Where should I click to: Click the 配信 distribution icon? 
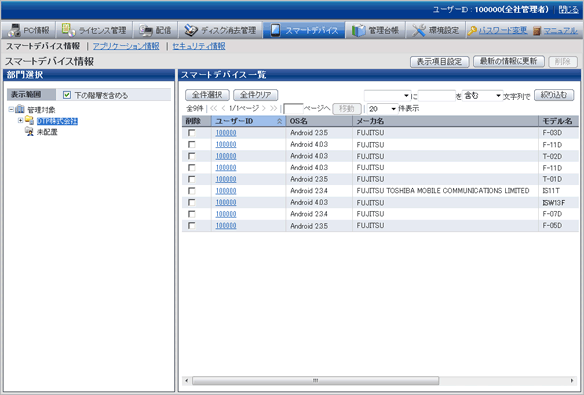point(146,31)
